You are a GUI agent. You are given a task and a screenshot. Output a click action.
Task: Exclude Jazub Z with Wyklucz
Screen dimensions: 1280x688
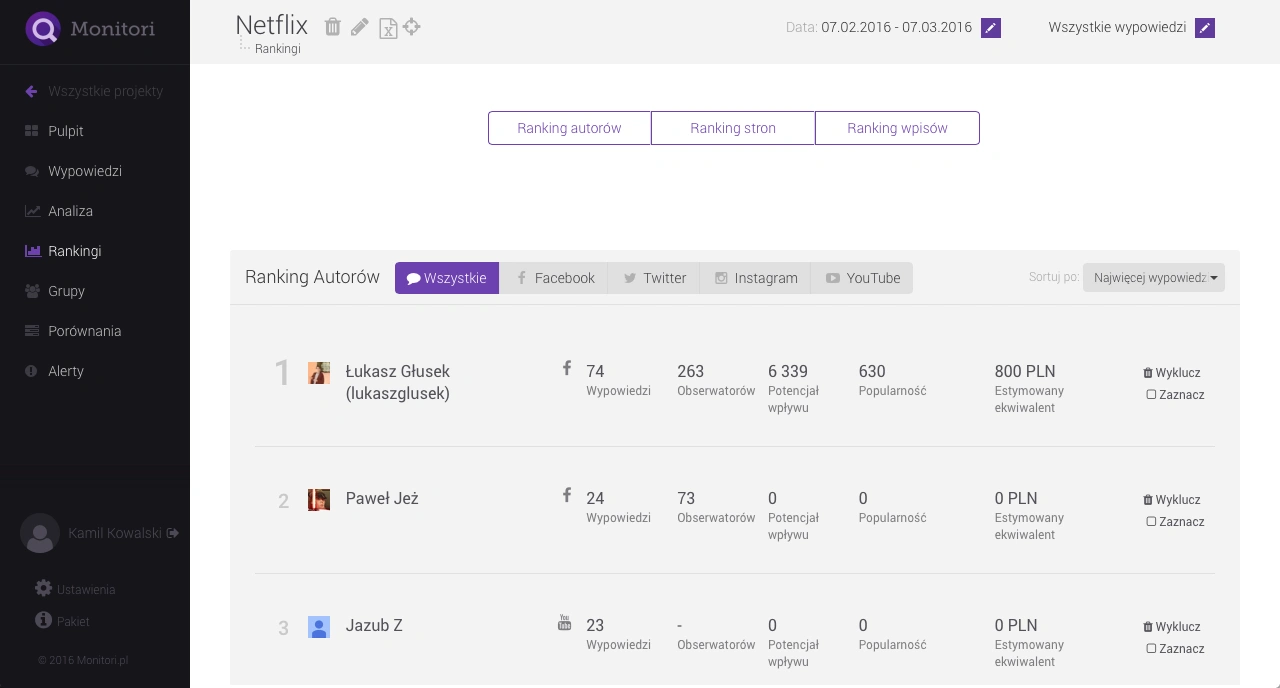point(1172,627)
